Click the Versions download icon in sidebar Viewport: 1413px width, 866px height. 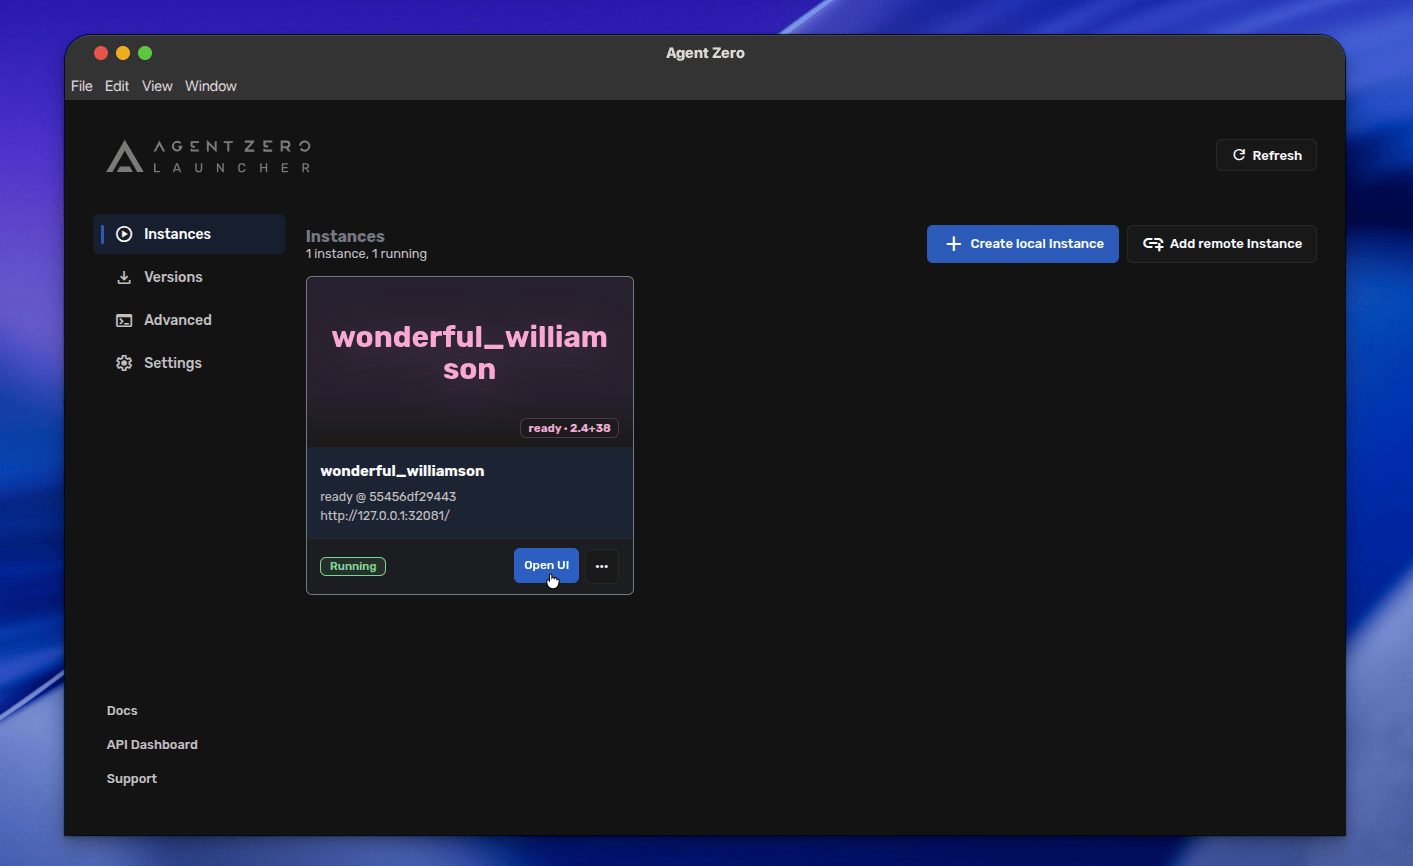pos(124,277)
